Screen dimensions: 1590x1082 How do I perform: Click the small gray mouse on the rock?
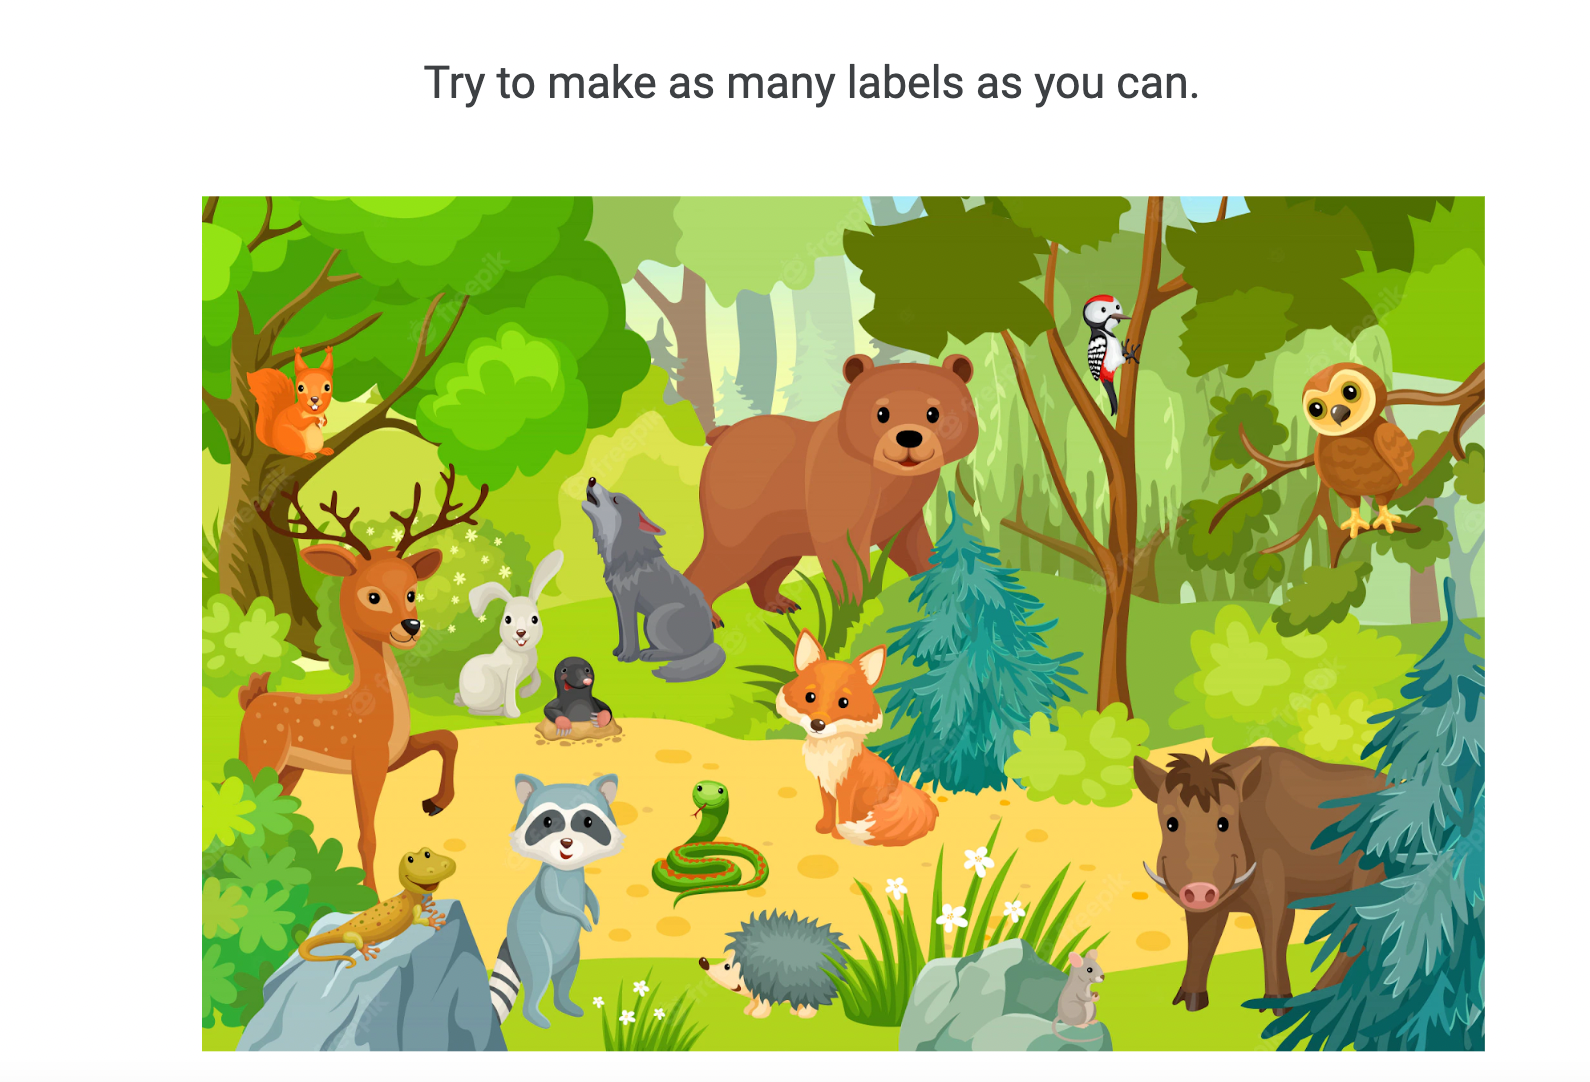[1080, 990]
